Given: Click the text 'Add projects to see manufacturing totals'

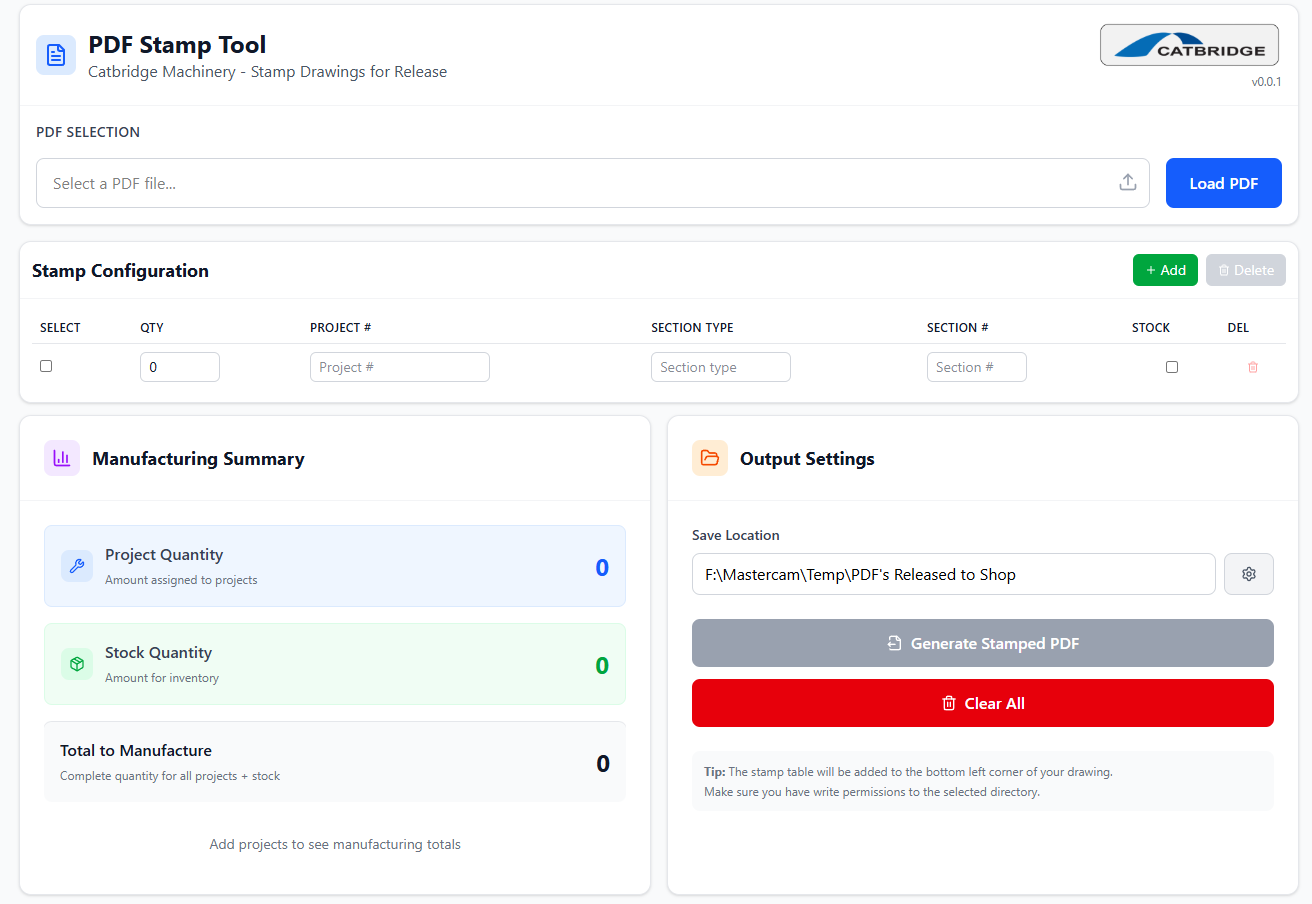Looking at the screenshot, I should click(335, 844).
